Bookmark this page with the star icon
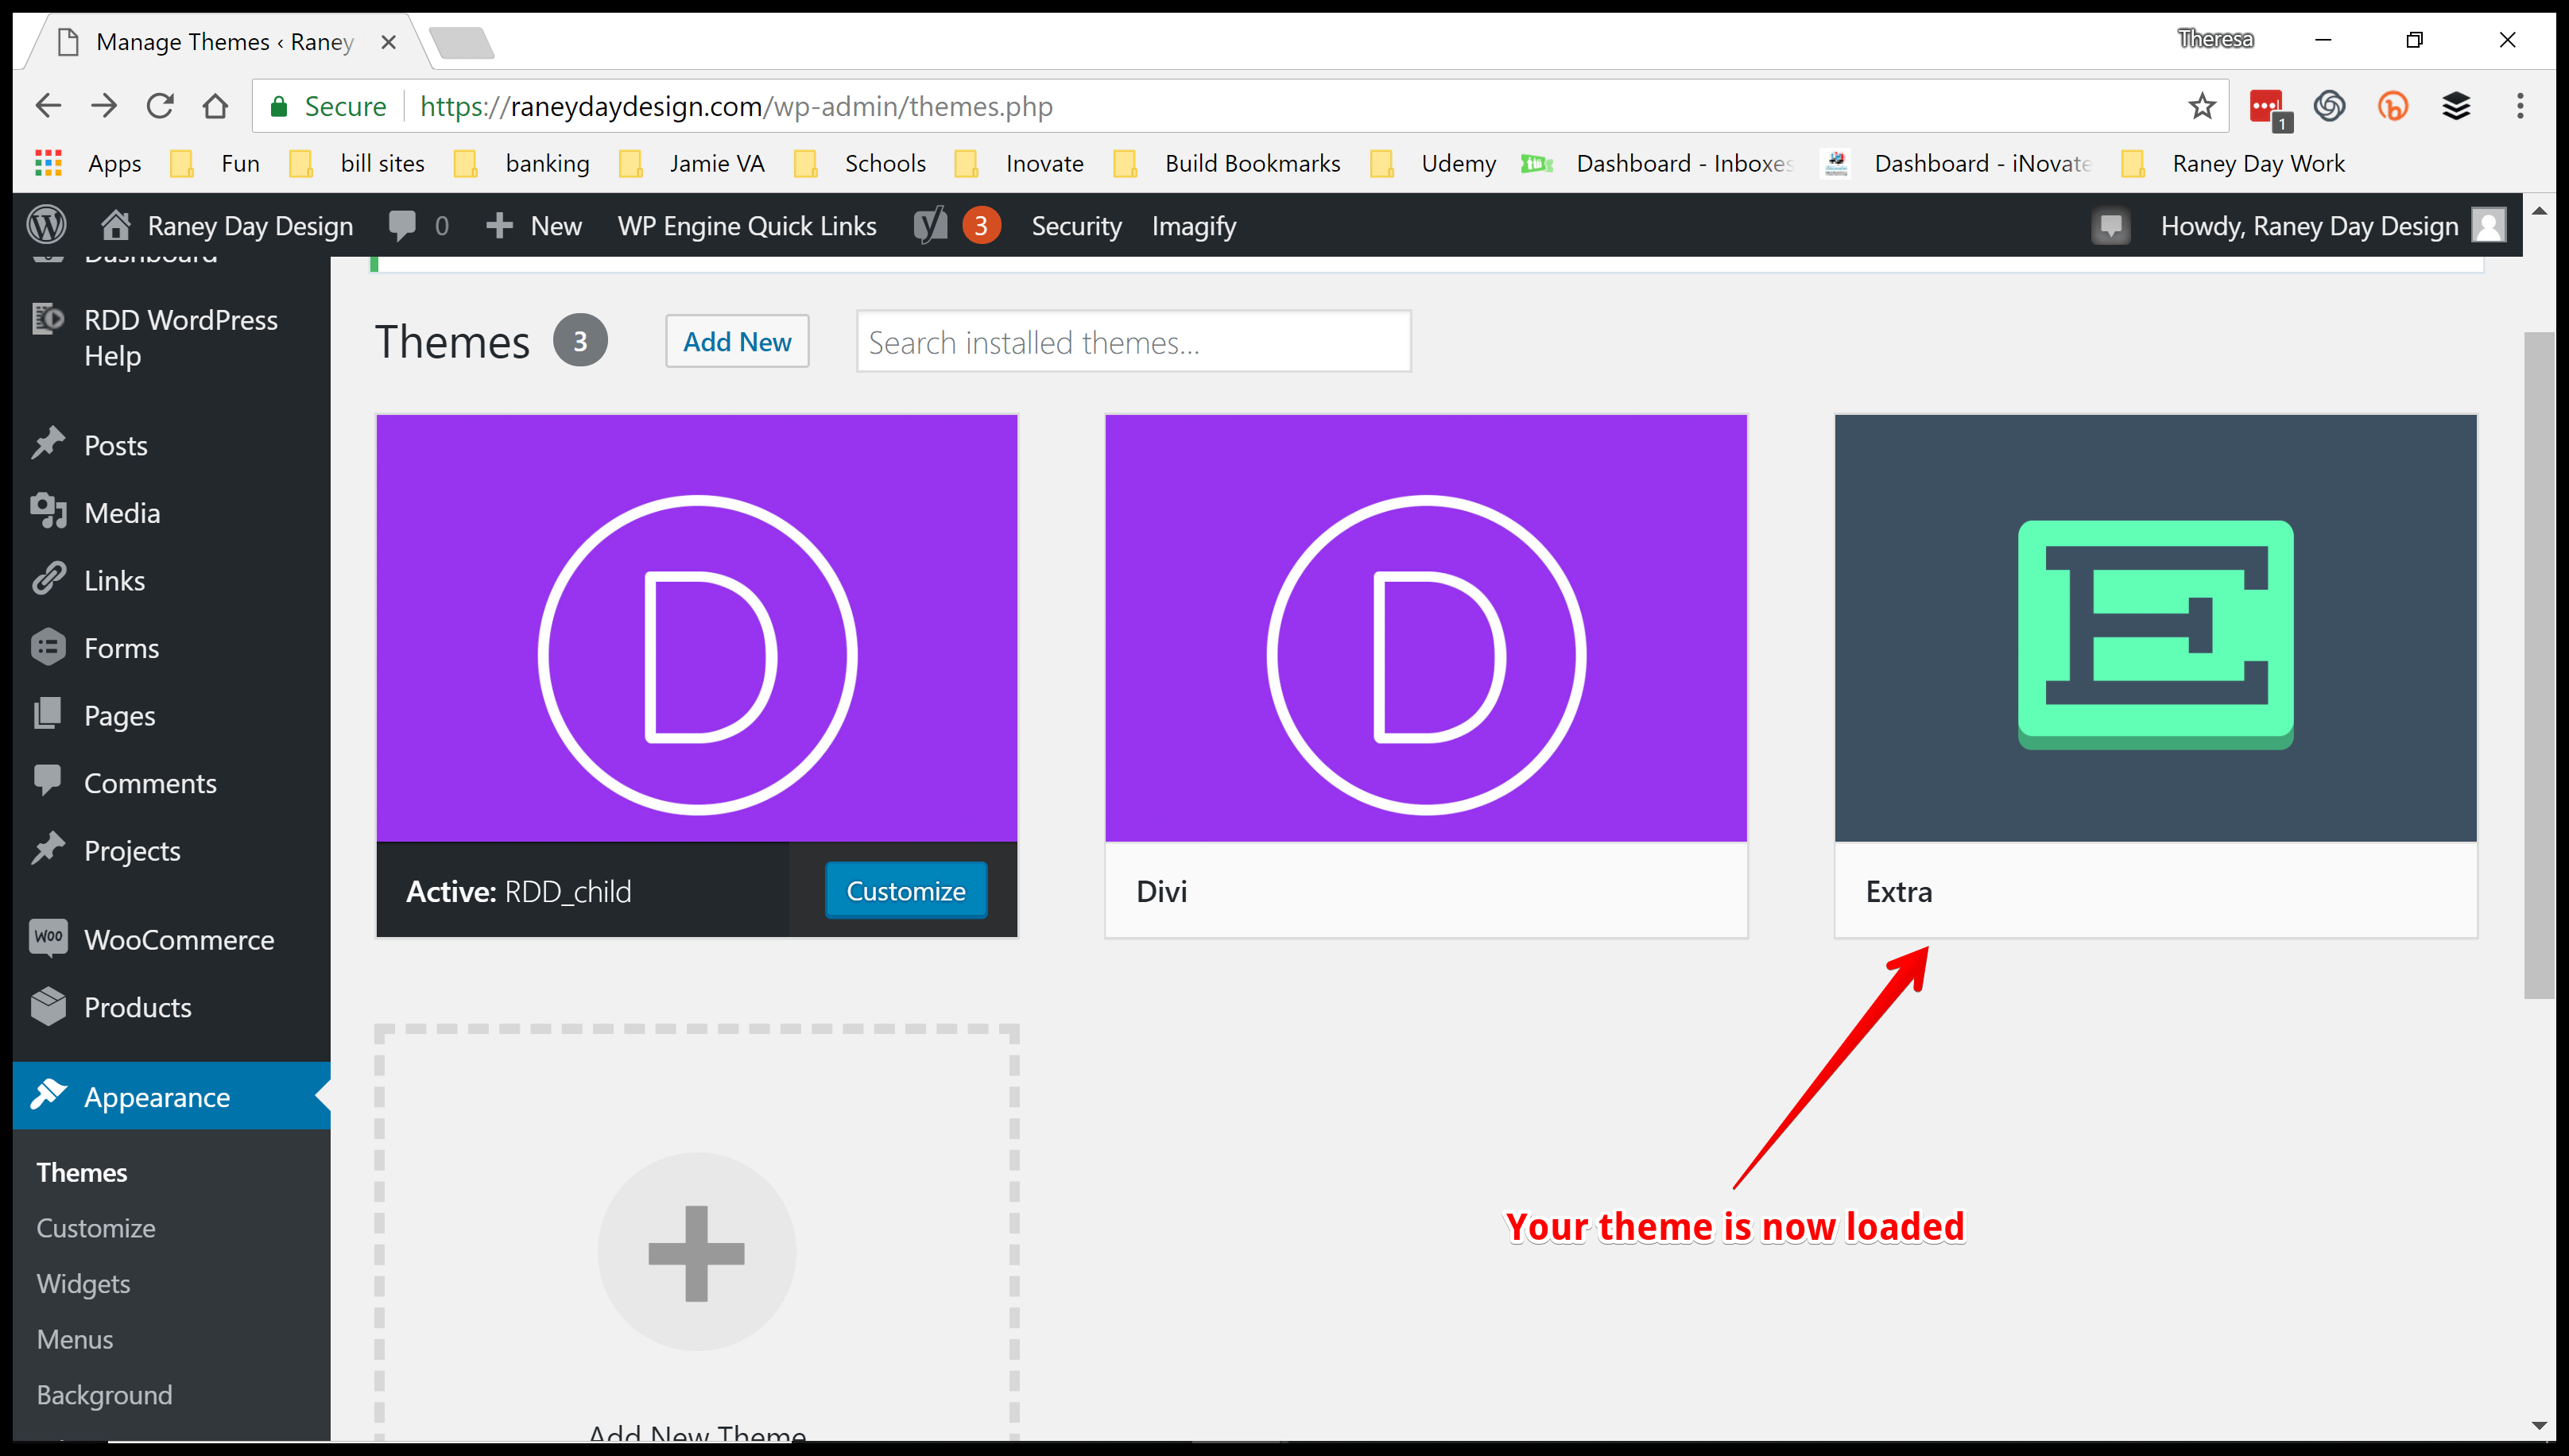The width and height of the screenshot is (2569, 1456). click(x=2201, y=106)
